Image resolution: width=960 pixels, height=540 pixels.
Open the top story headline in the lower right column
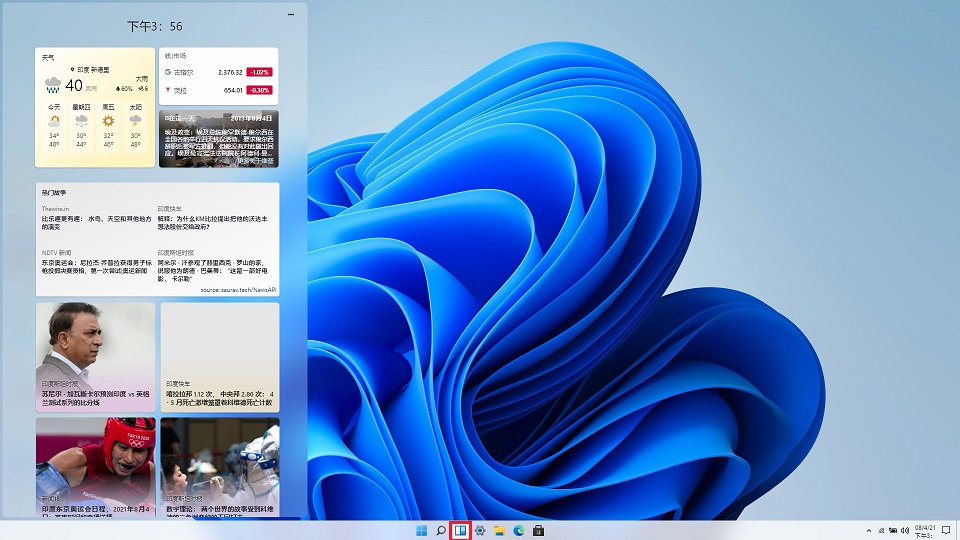click(x=212, y=270)
